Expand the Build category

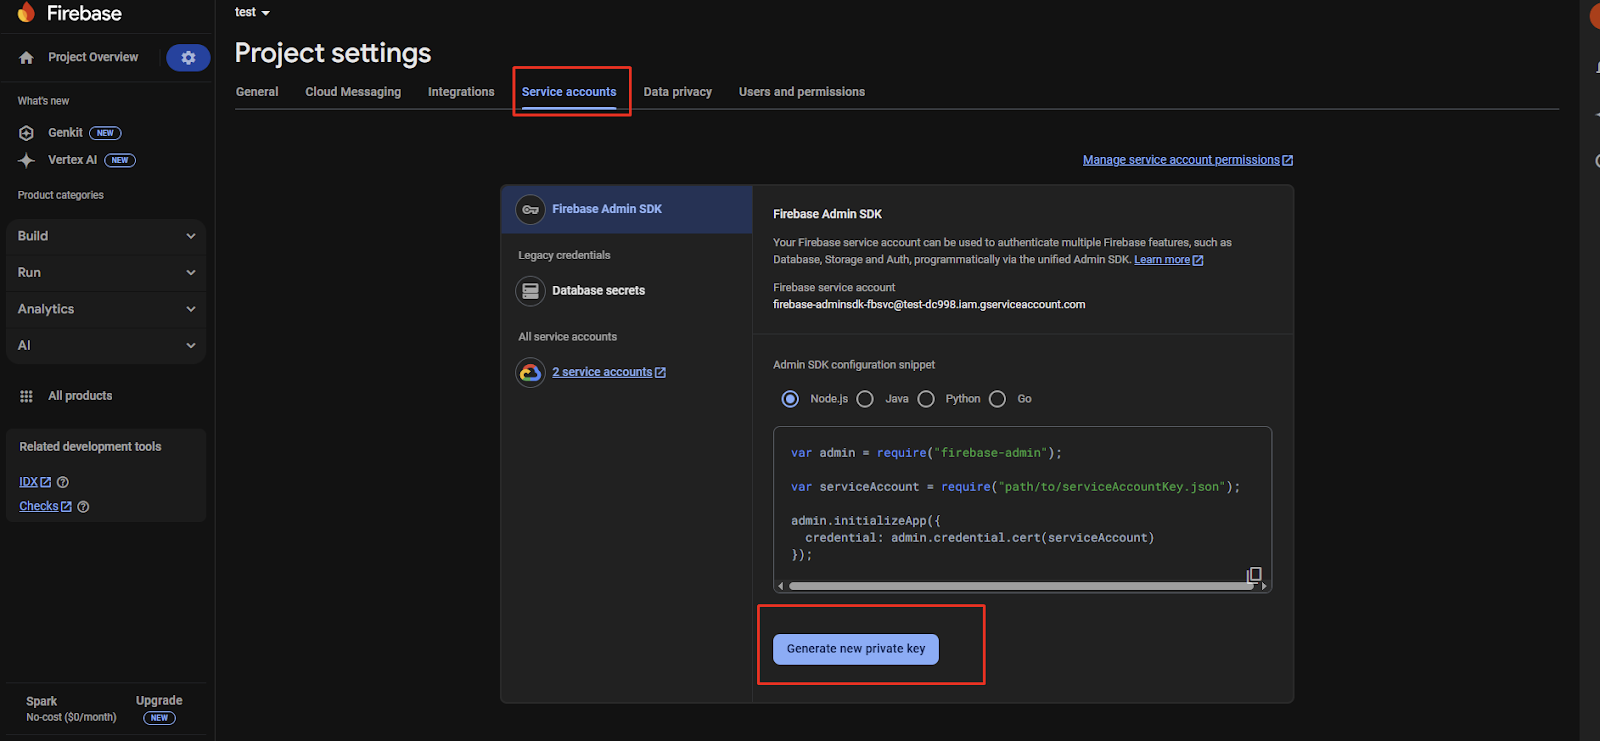(106, 236)
